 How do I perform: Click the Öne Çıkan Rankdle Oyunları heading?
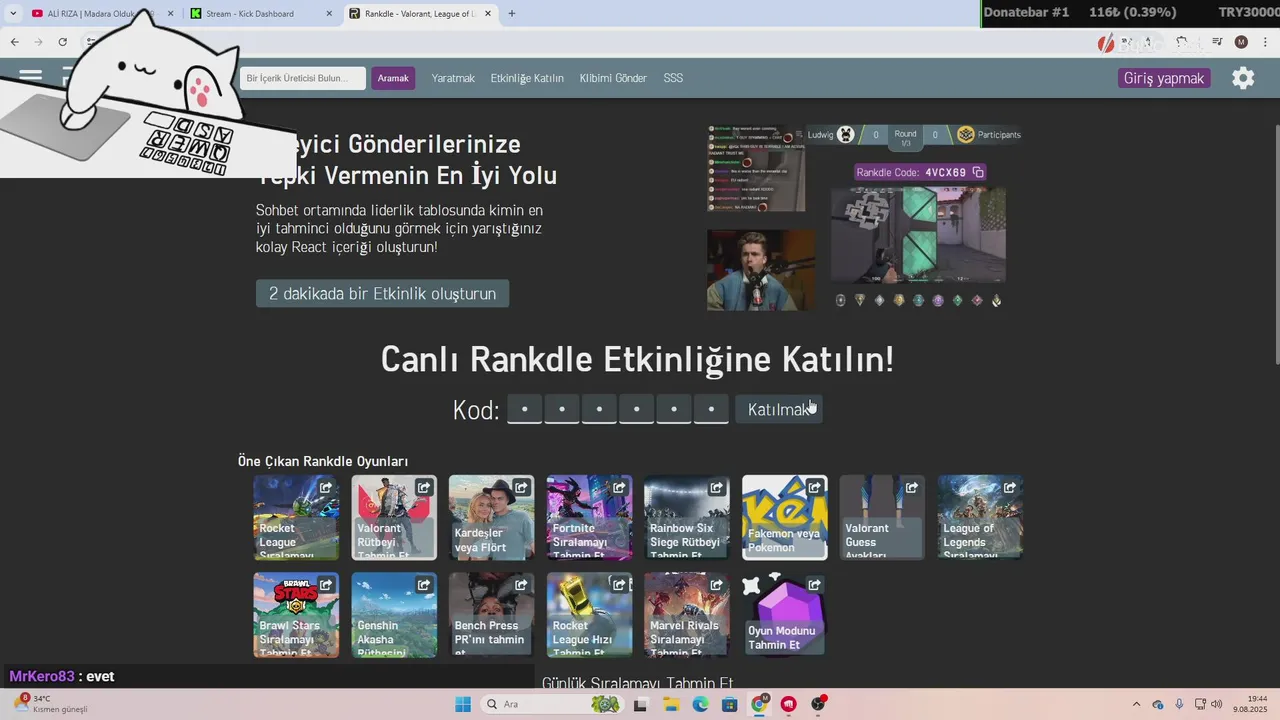click(323, 461)
